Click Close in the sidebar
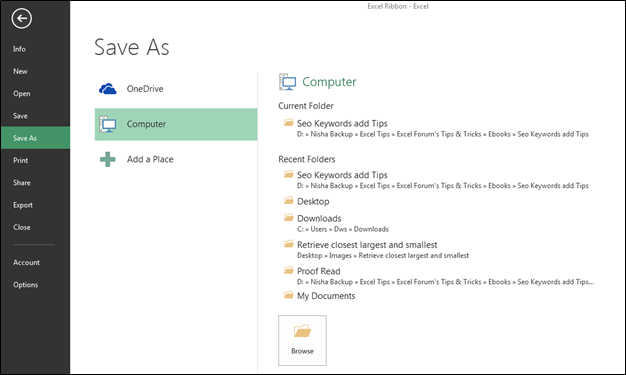The image size is (626, 375). pyautogui.click(x=35, y=227)
